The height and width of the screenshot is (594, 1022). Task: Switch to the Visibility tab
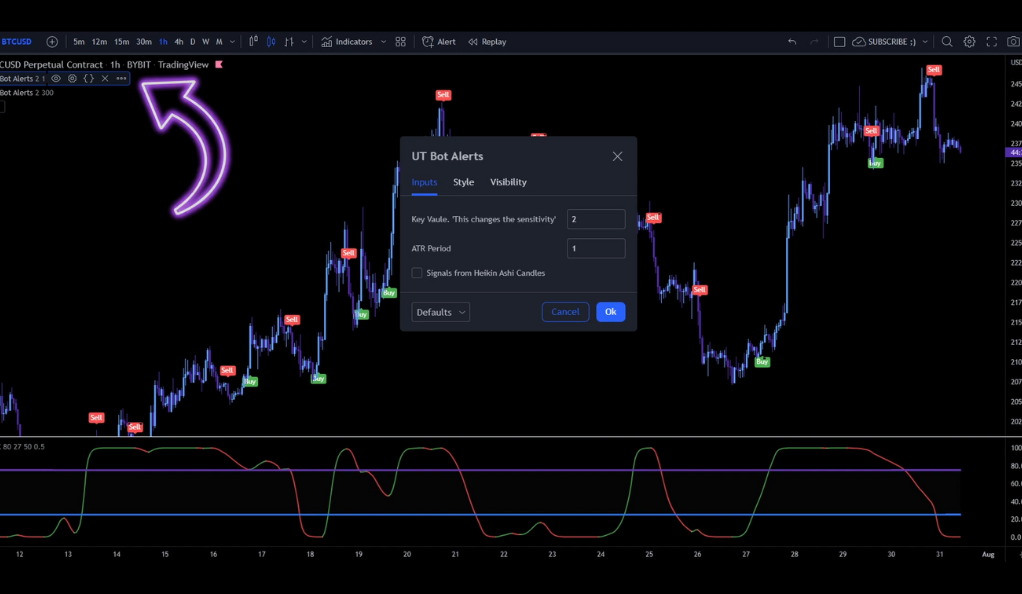pos(508,183)
